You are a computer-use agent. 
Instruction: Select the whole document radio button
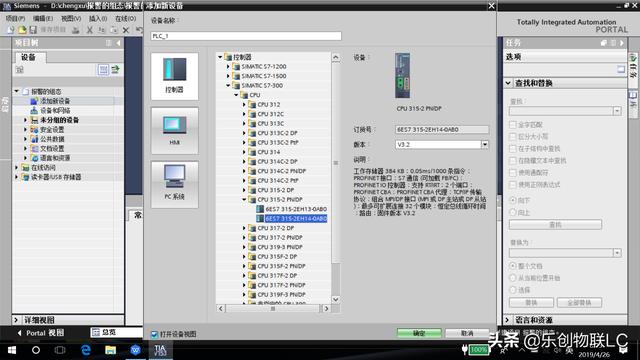click(x=513, y=266)
